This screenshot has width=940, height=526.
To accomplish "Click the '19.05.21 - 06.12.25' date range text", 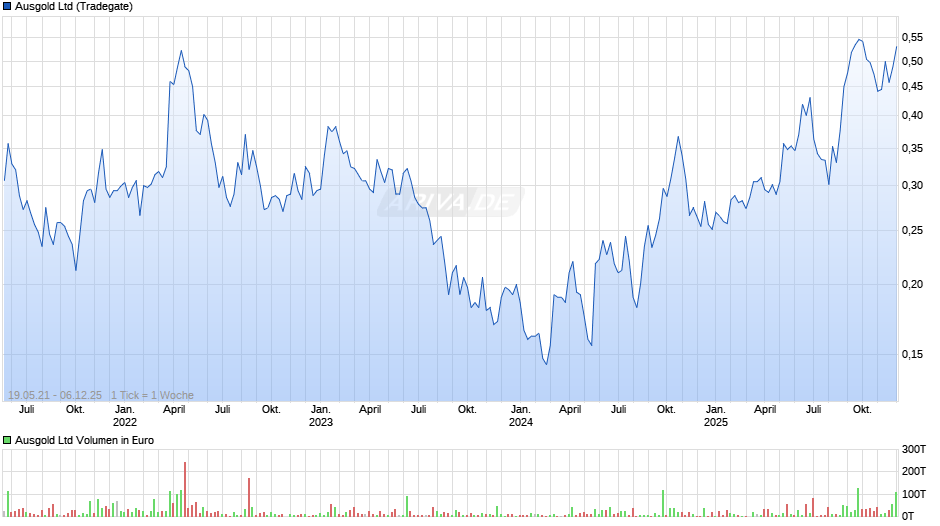I will (55, 395).
